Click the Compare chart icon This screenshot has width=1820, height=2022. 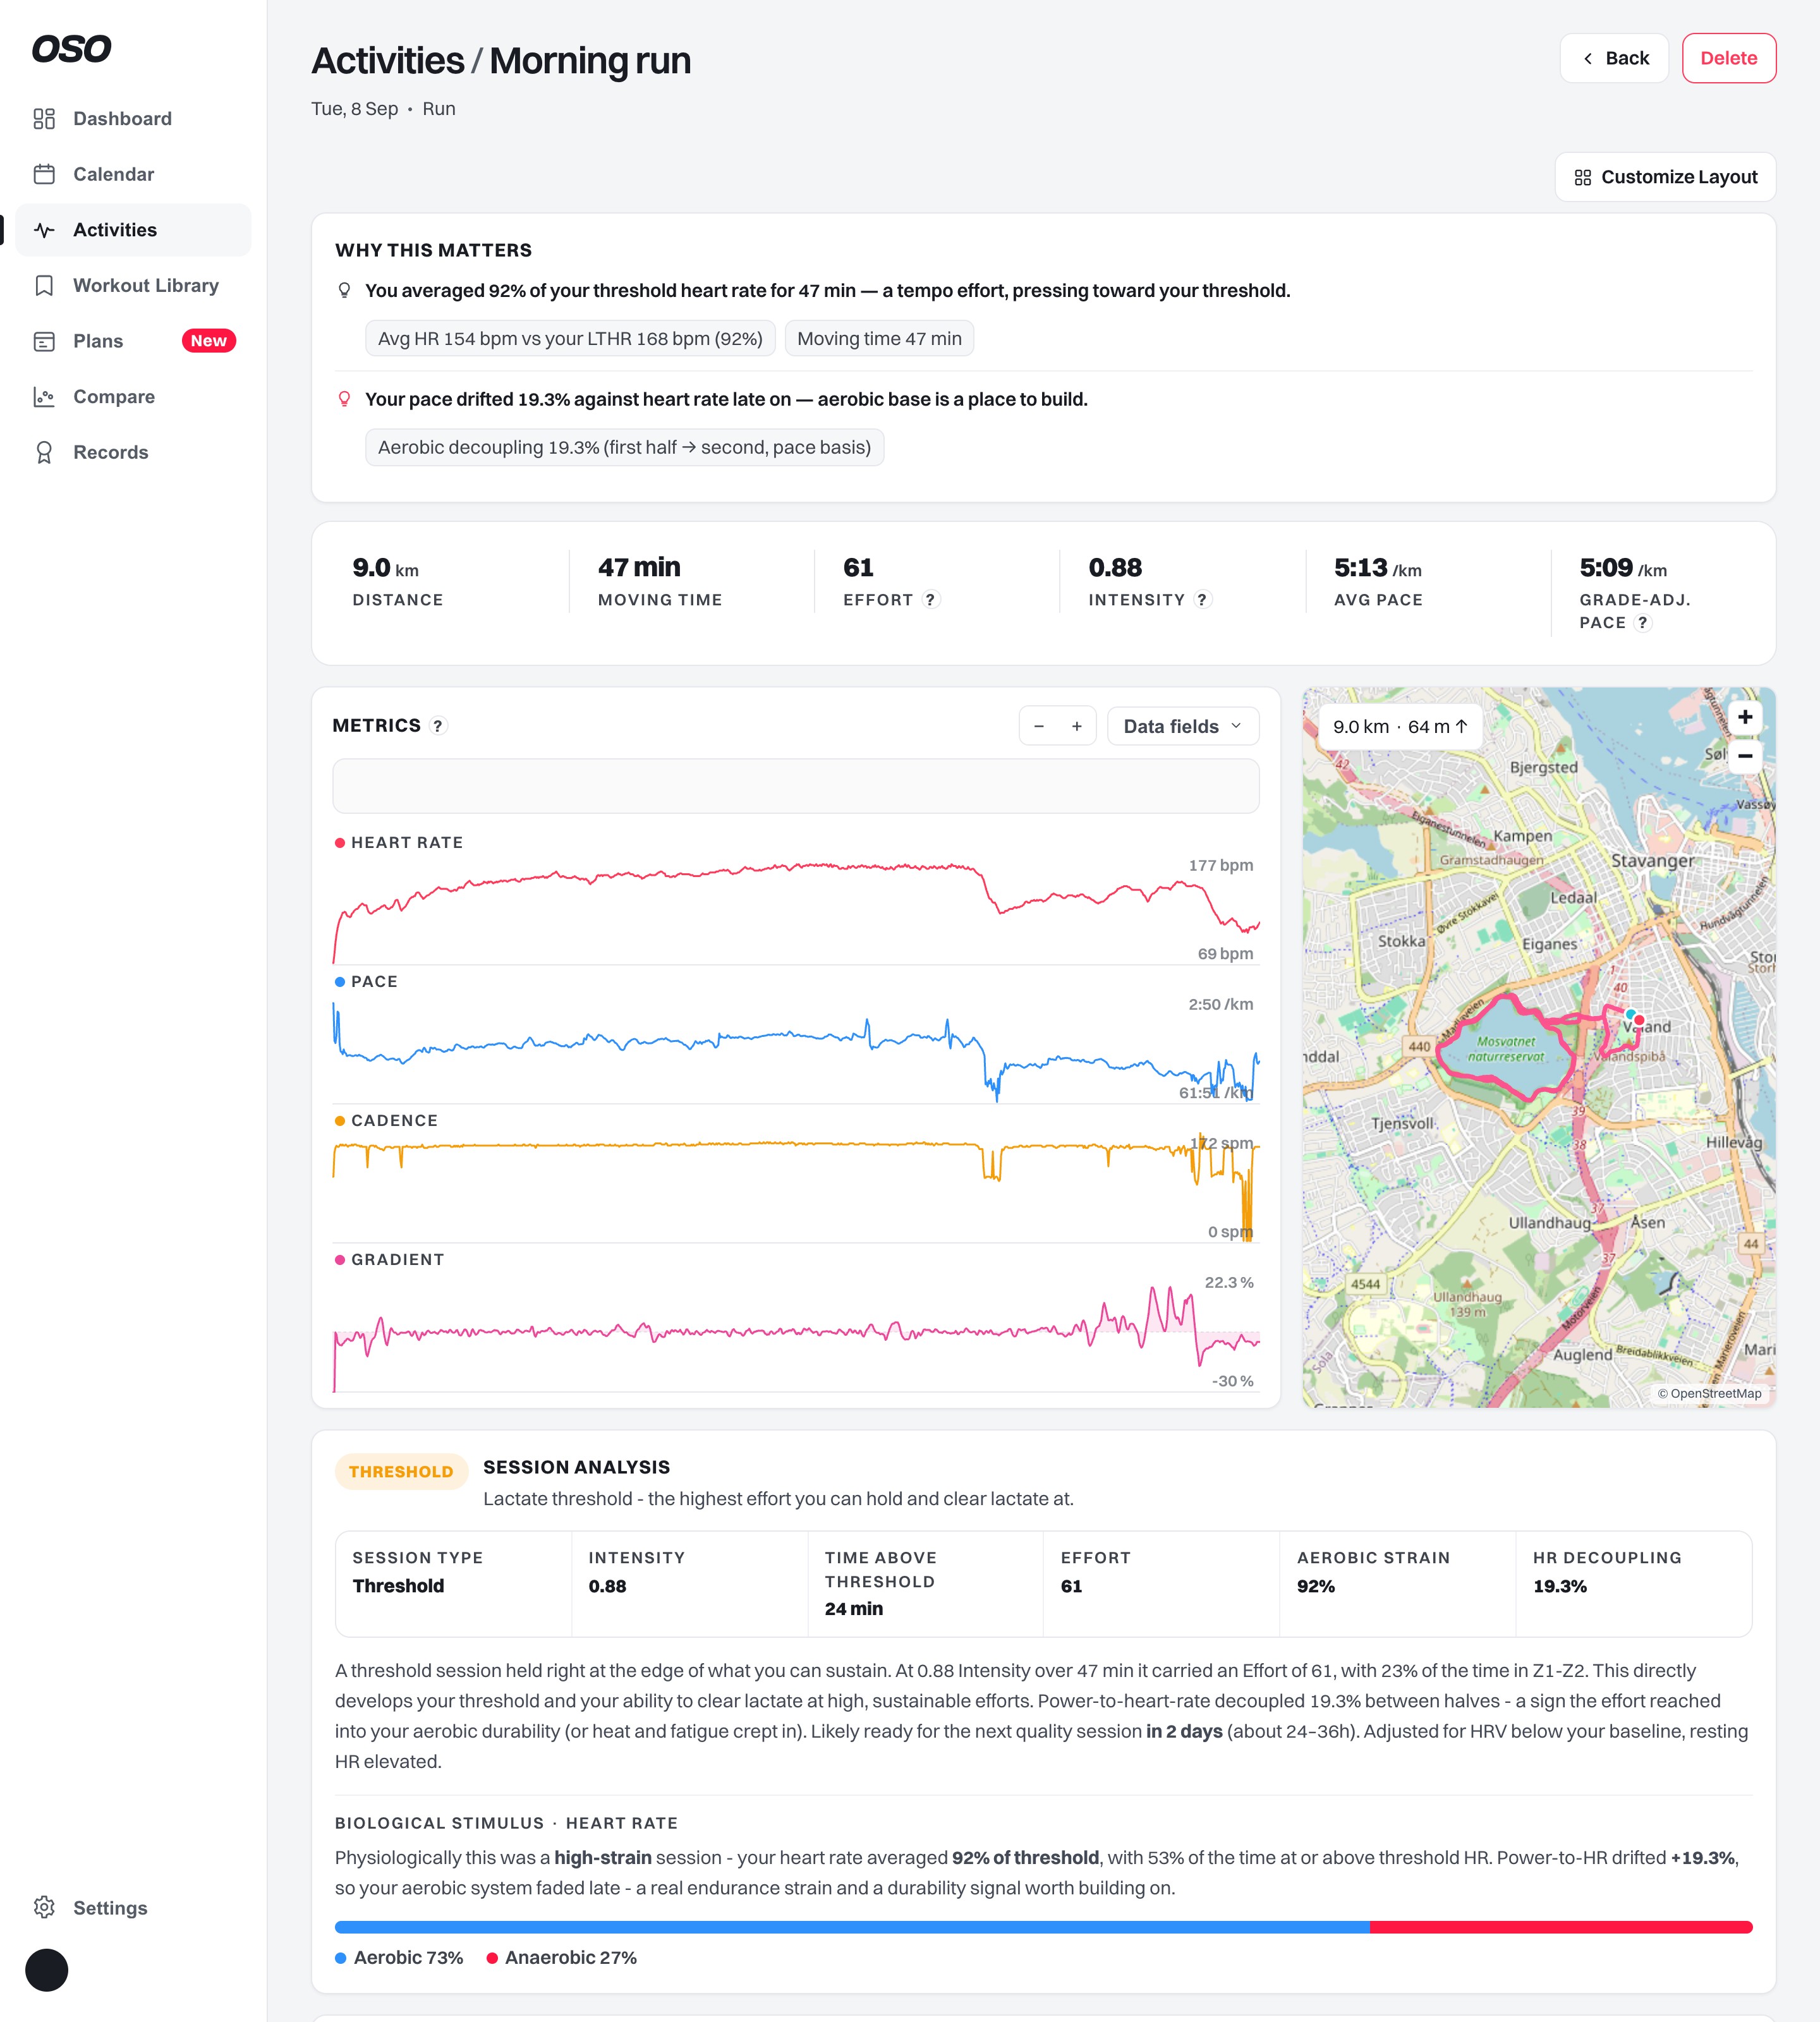point(44,397)
